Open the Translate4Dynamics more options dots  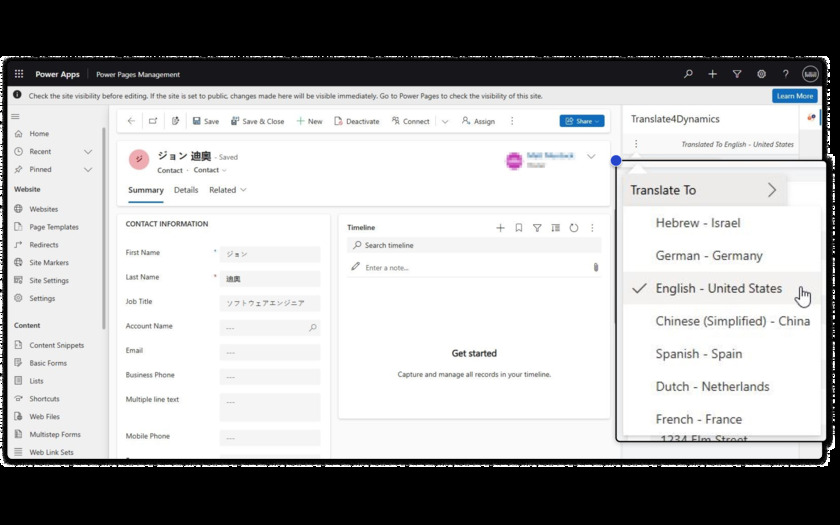[x=636, y=144]
